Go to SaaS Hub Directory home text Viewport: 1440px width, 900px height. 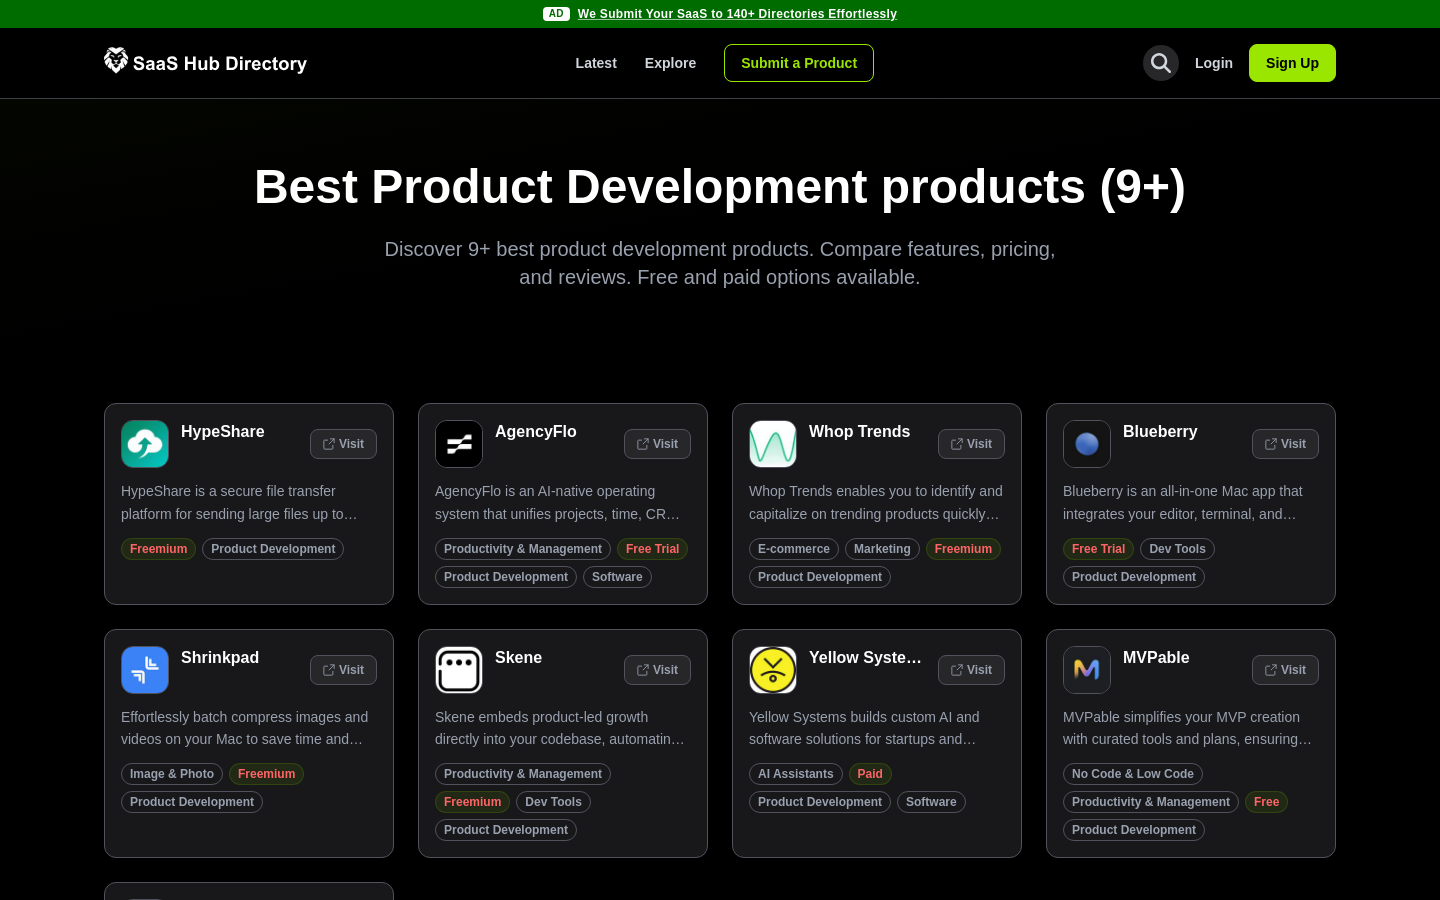pos(220,63)
